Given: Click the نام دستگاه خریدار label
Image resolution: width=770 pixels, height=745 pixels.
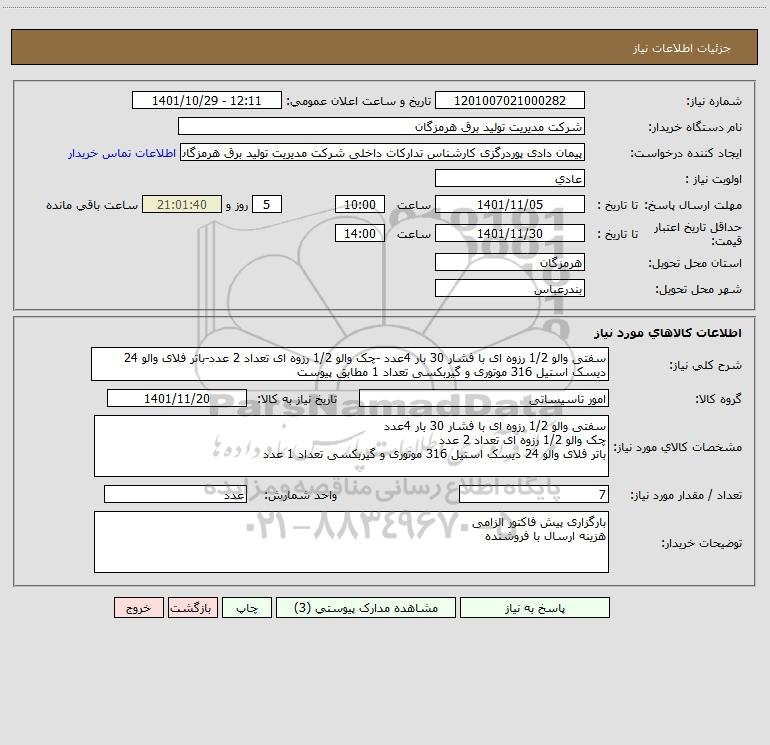Looking at the screenshot, I should tap(695, 127).
